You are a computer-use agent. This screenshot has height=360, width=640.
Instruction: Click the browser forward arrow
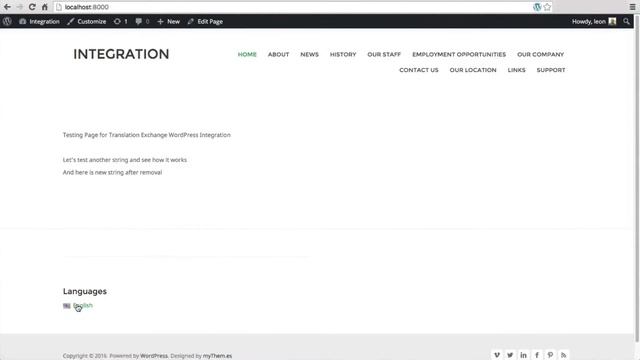19,7
